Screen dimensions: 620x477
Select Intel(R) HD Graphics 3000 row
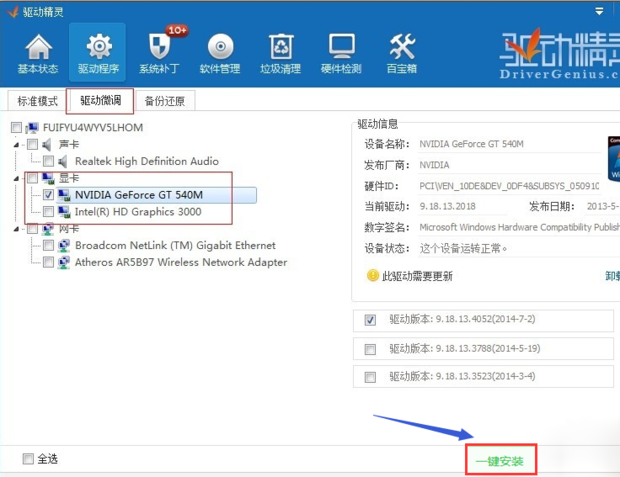[x=138, y=212]
